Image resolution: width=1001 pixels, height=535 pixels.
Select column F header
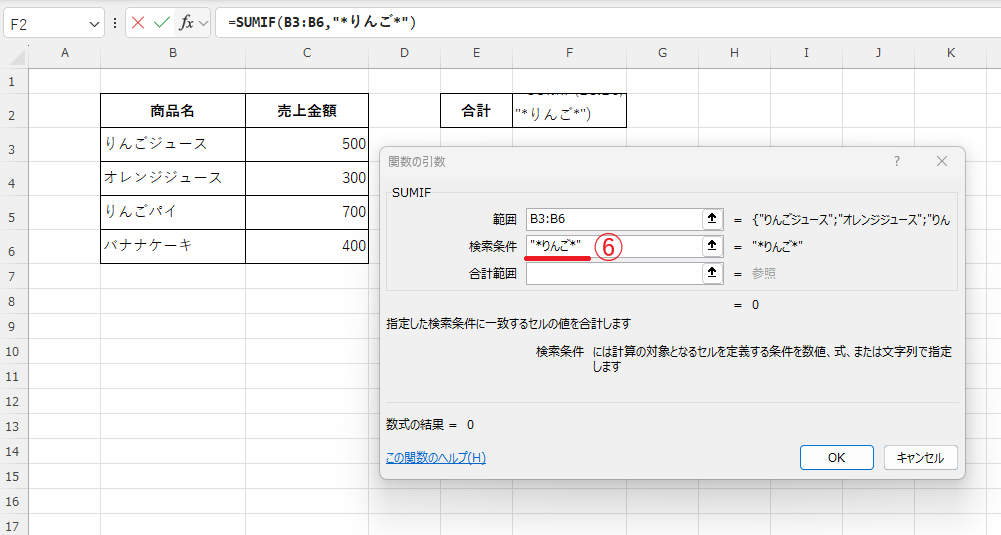569,53
